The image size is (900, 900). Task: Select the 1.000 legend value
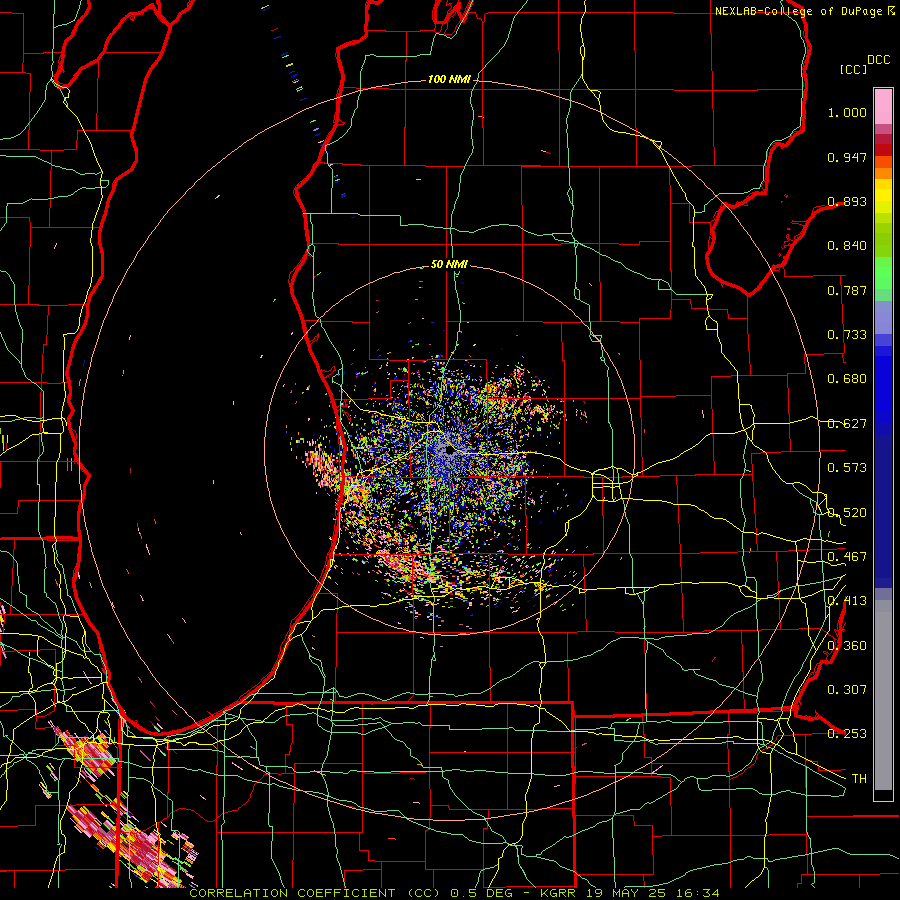tap(847, 112)
